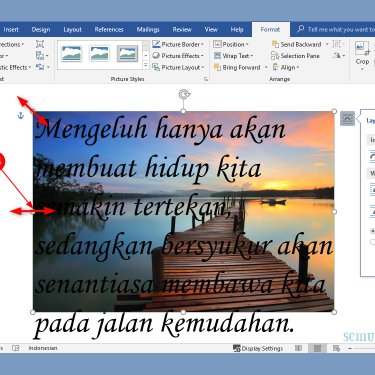The height and width of the screenshot is (375, 375).
Task: Click the zoom slider track
Action: tap(365, 349)
